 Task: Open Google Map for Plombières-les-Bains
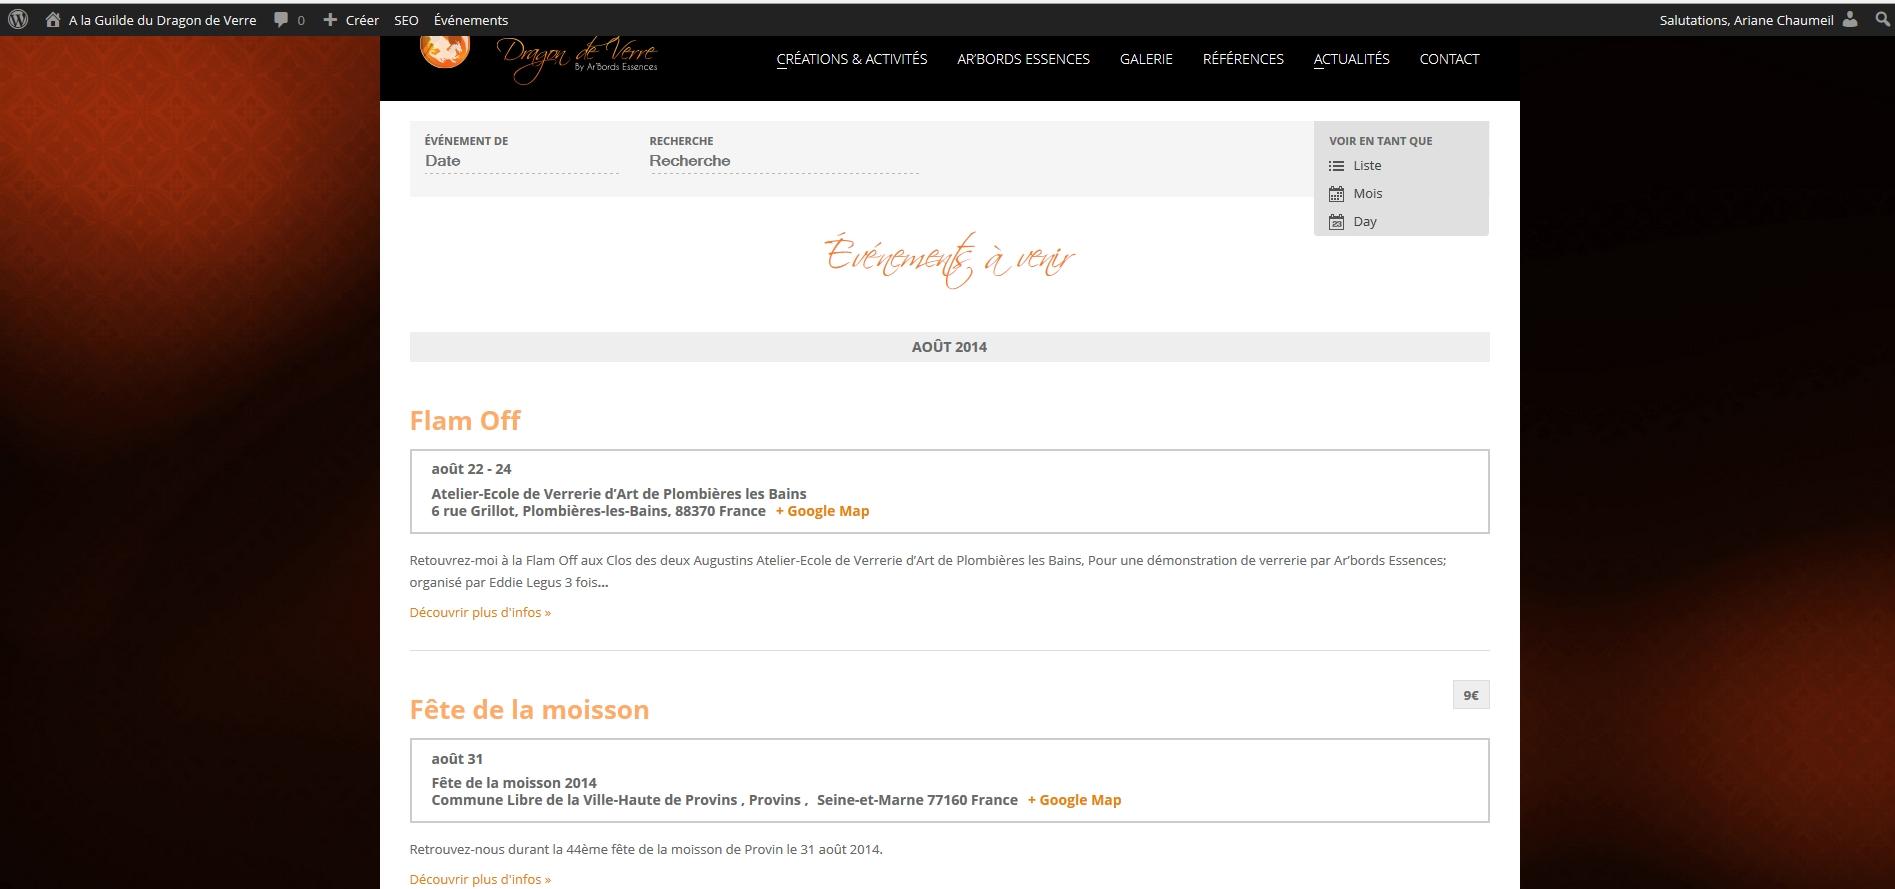[x=822, y=511]
